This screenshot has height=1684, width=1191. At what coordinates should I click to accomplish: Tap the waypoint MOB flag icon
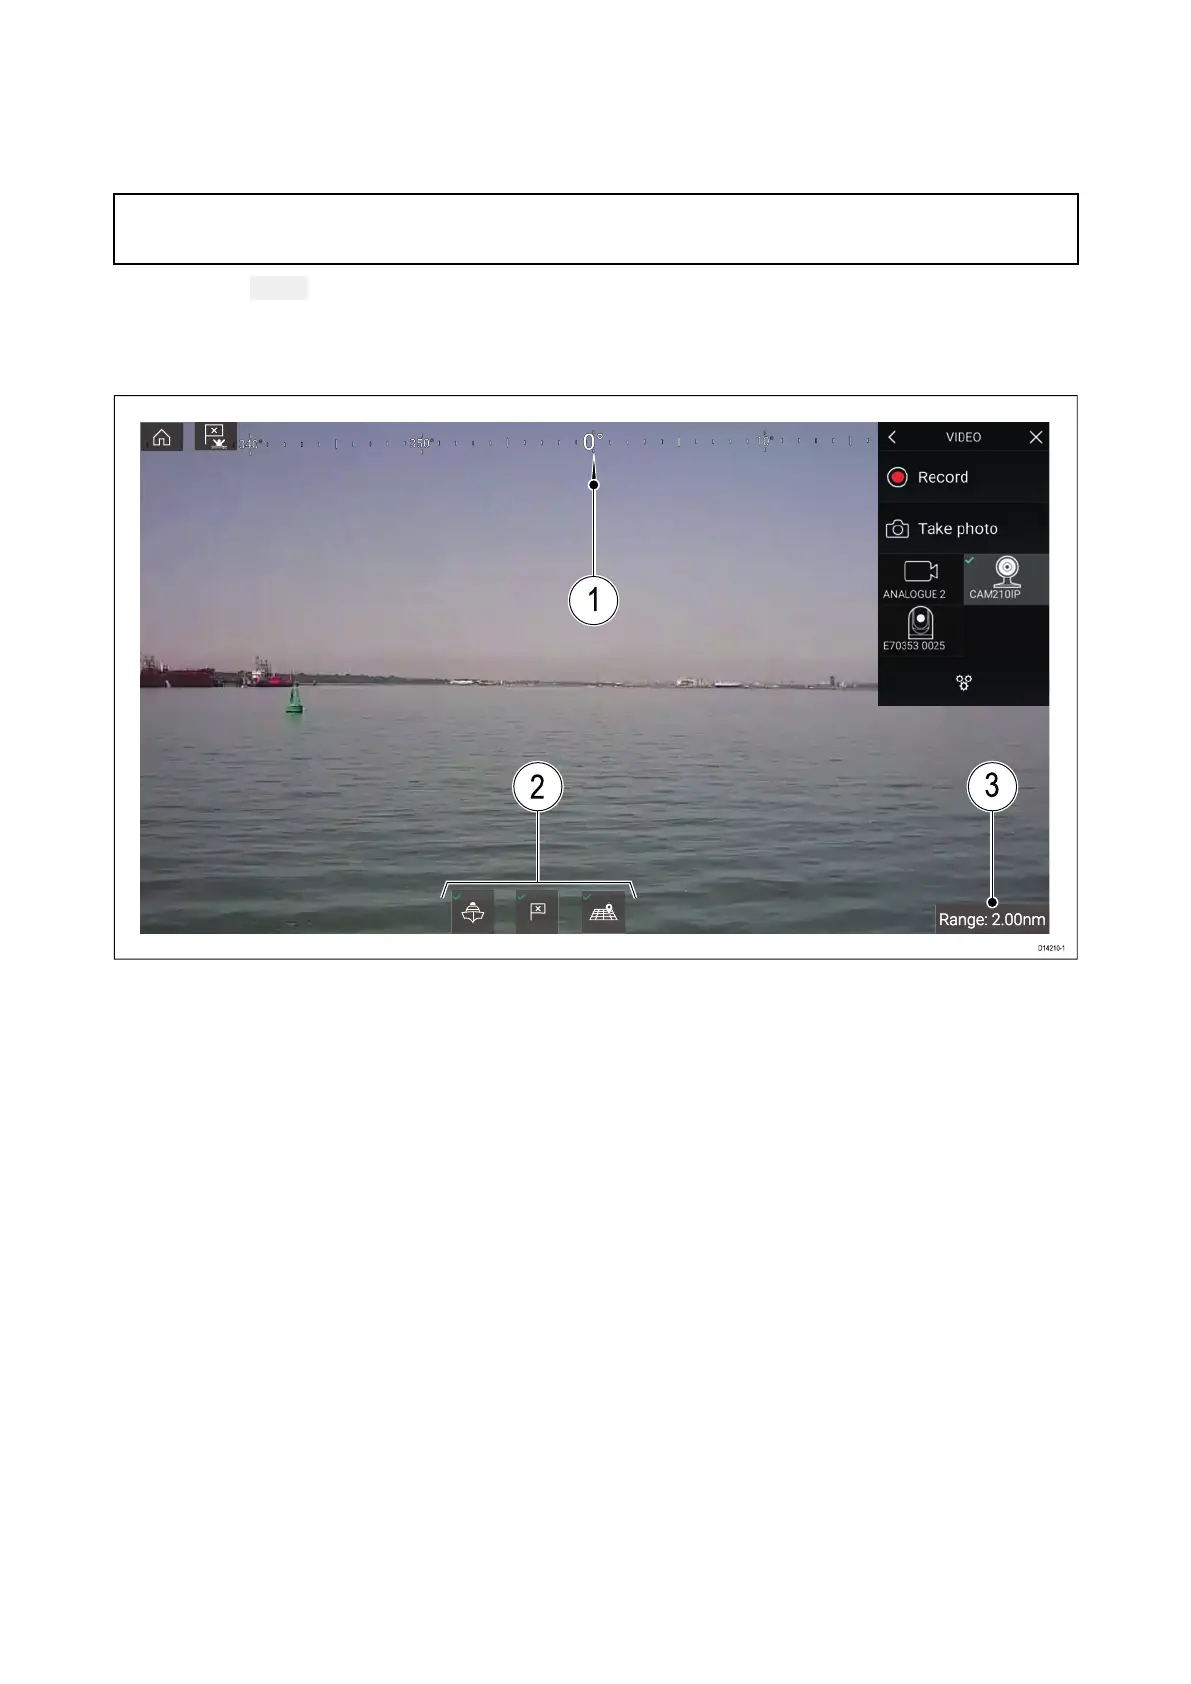216,437
